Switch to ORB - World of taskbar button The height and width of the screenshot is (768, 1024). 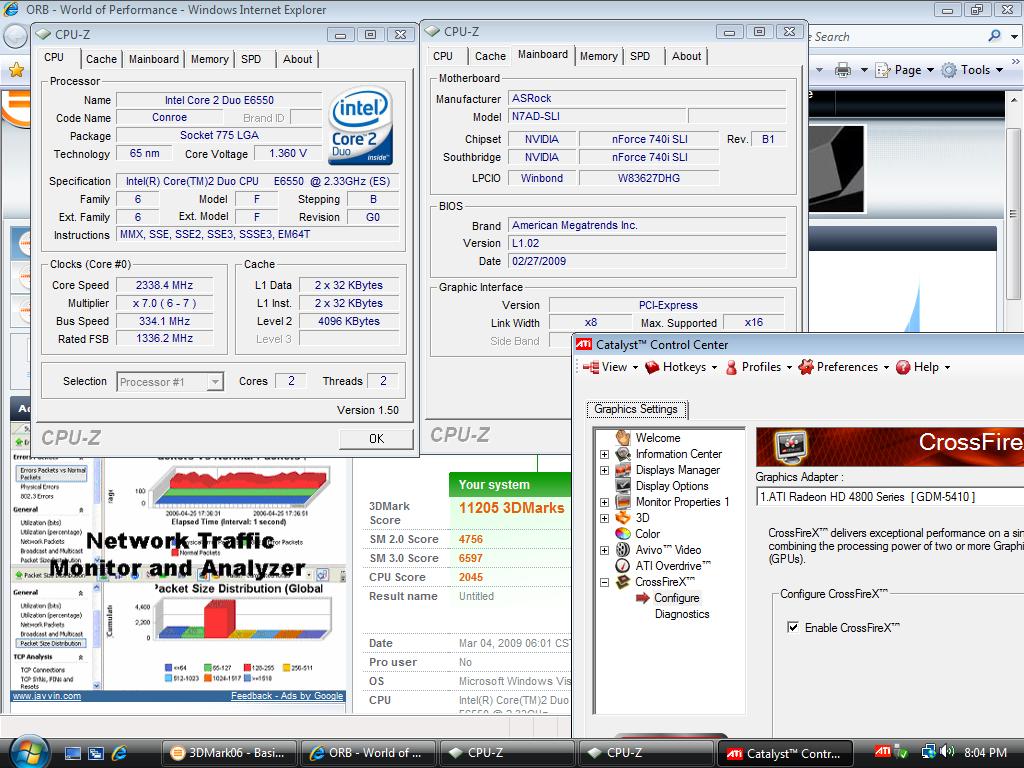[x=368, y=753]
